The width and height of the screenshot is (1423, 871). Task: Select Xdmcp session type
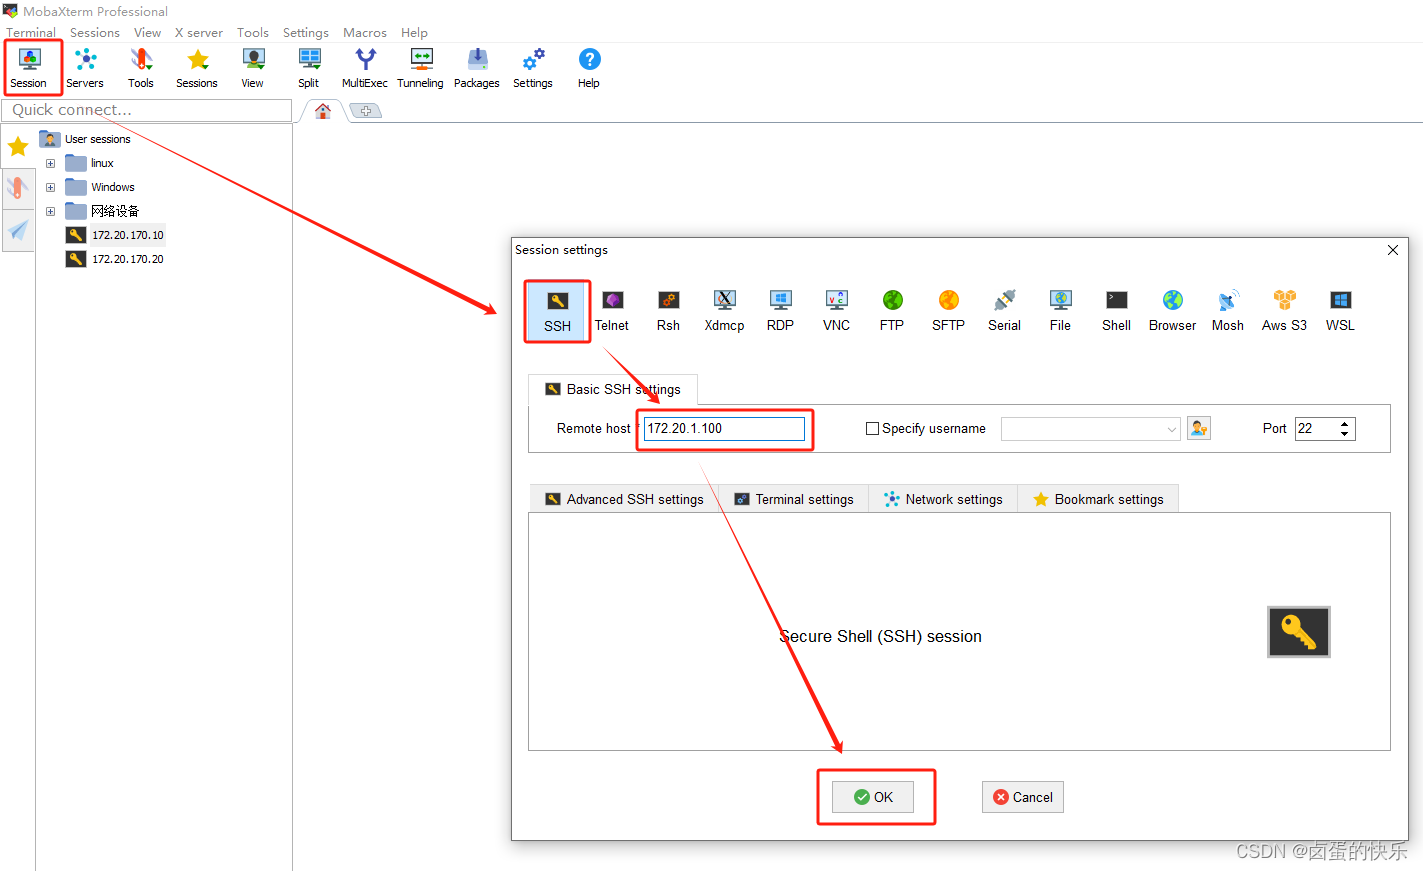[724, 312]
